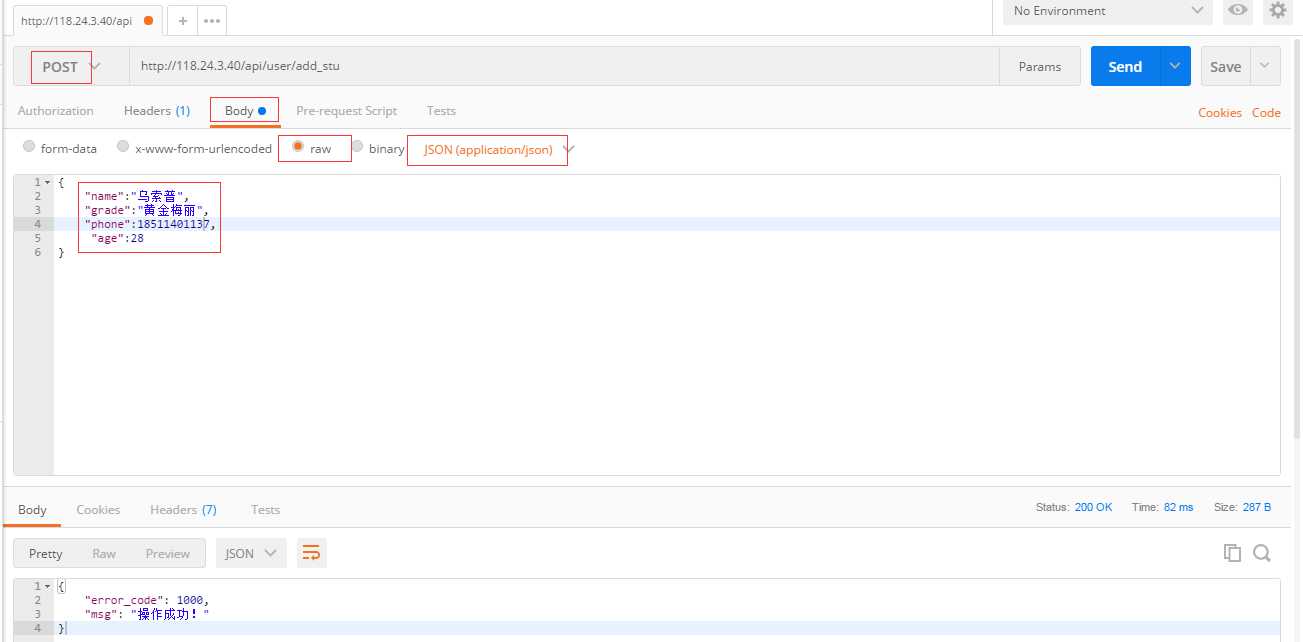Image resolution: width=1303 pixels, height=642 pixels.
Task: Click the Send button
Action: pos(1125,67)
